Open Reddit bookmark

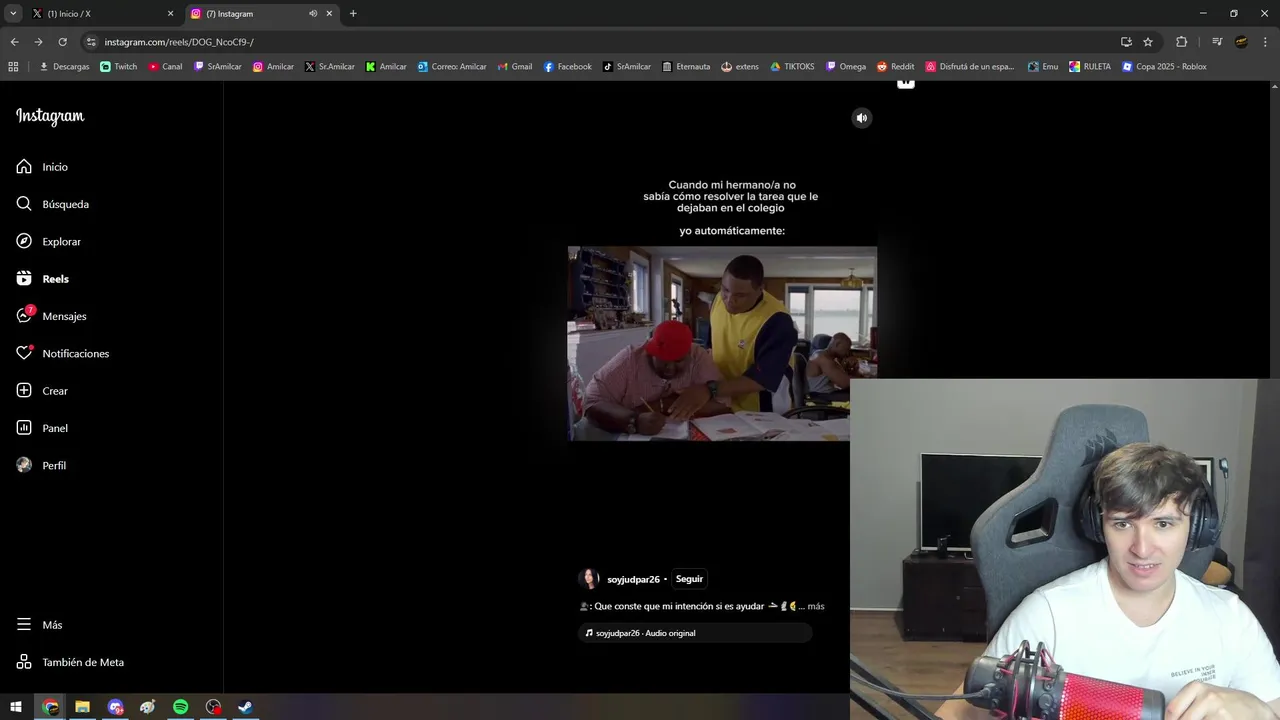(x=895, y=67)
